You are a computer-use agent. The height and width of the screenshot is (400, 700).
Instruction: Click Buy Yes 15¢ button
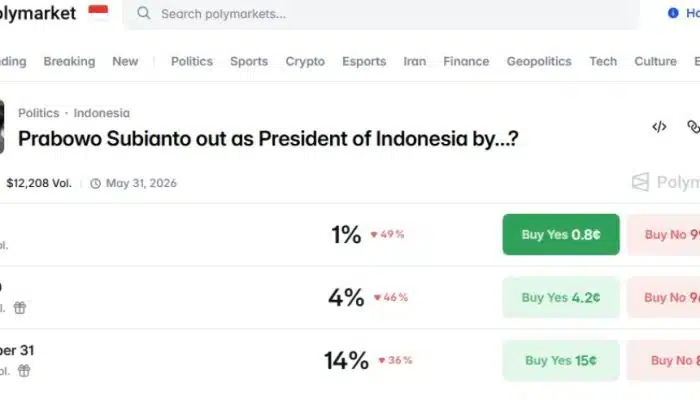561,360
